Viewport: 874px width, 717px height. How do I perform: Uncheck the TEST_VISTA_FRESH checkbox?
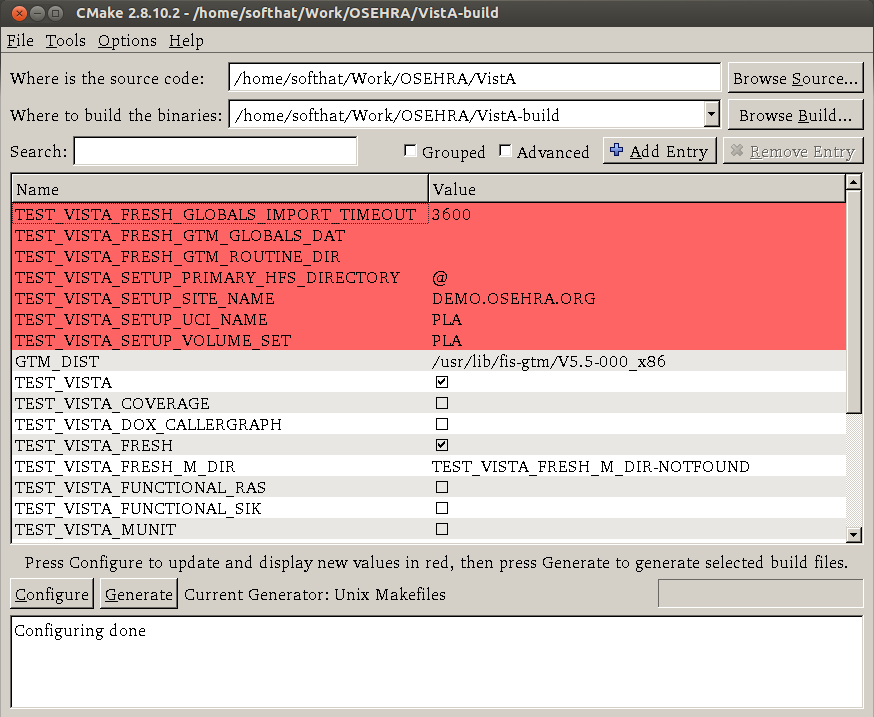click(x=442, y=445)
